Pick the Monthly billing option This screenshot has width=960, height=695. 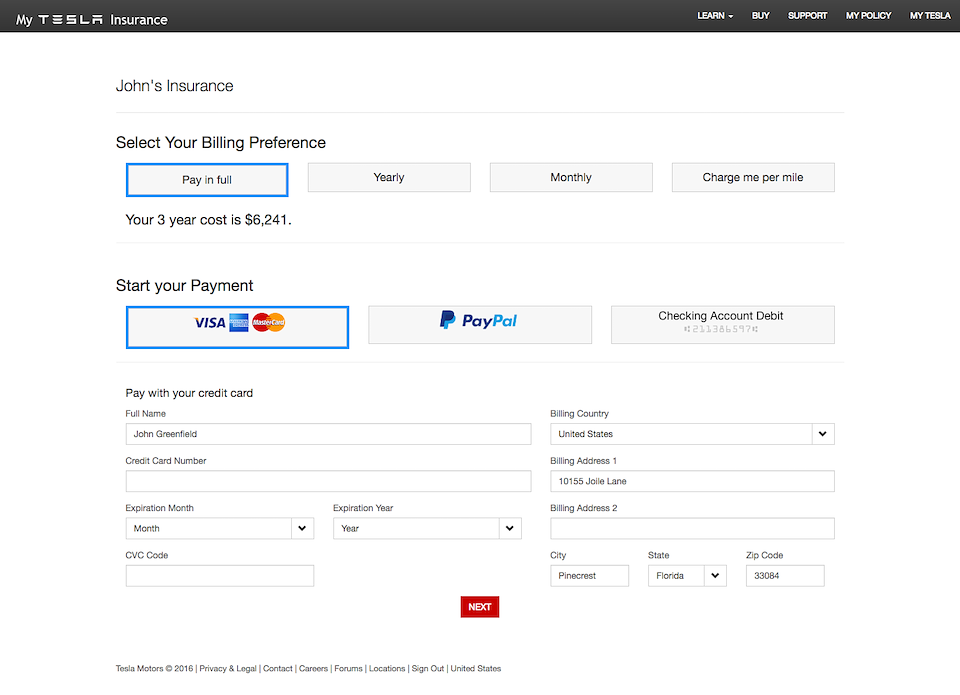[571, 178]
